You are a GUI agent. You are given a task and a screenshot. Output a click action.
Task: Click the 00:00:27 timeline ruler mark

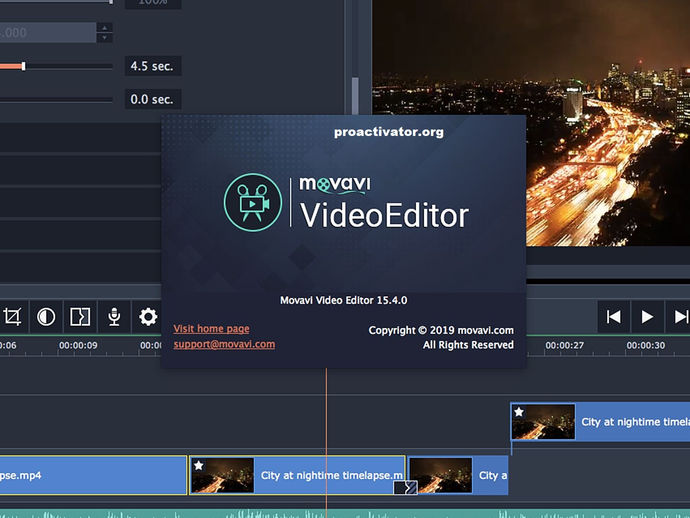coord(565,345)
